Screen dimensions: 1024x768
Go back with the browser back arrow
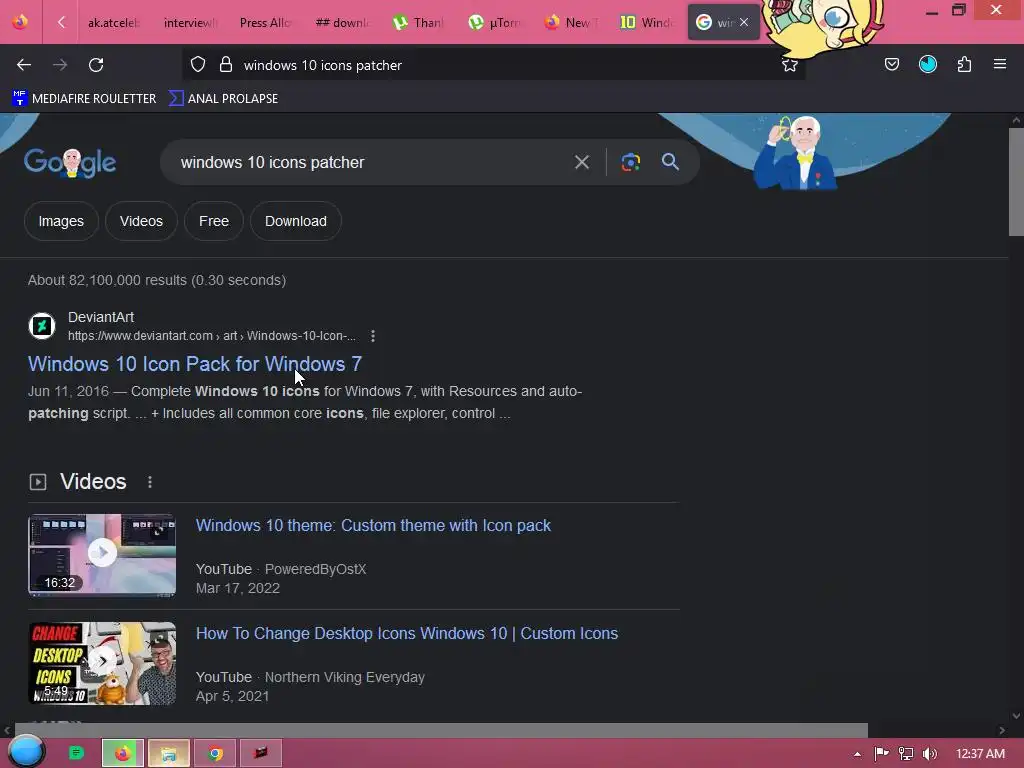[x=24, y=65]
